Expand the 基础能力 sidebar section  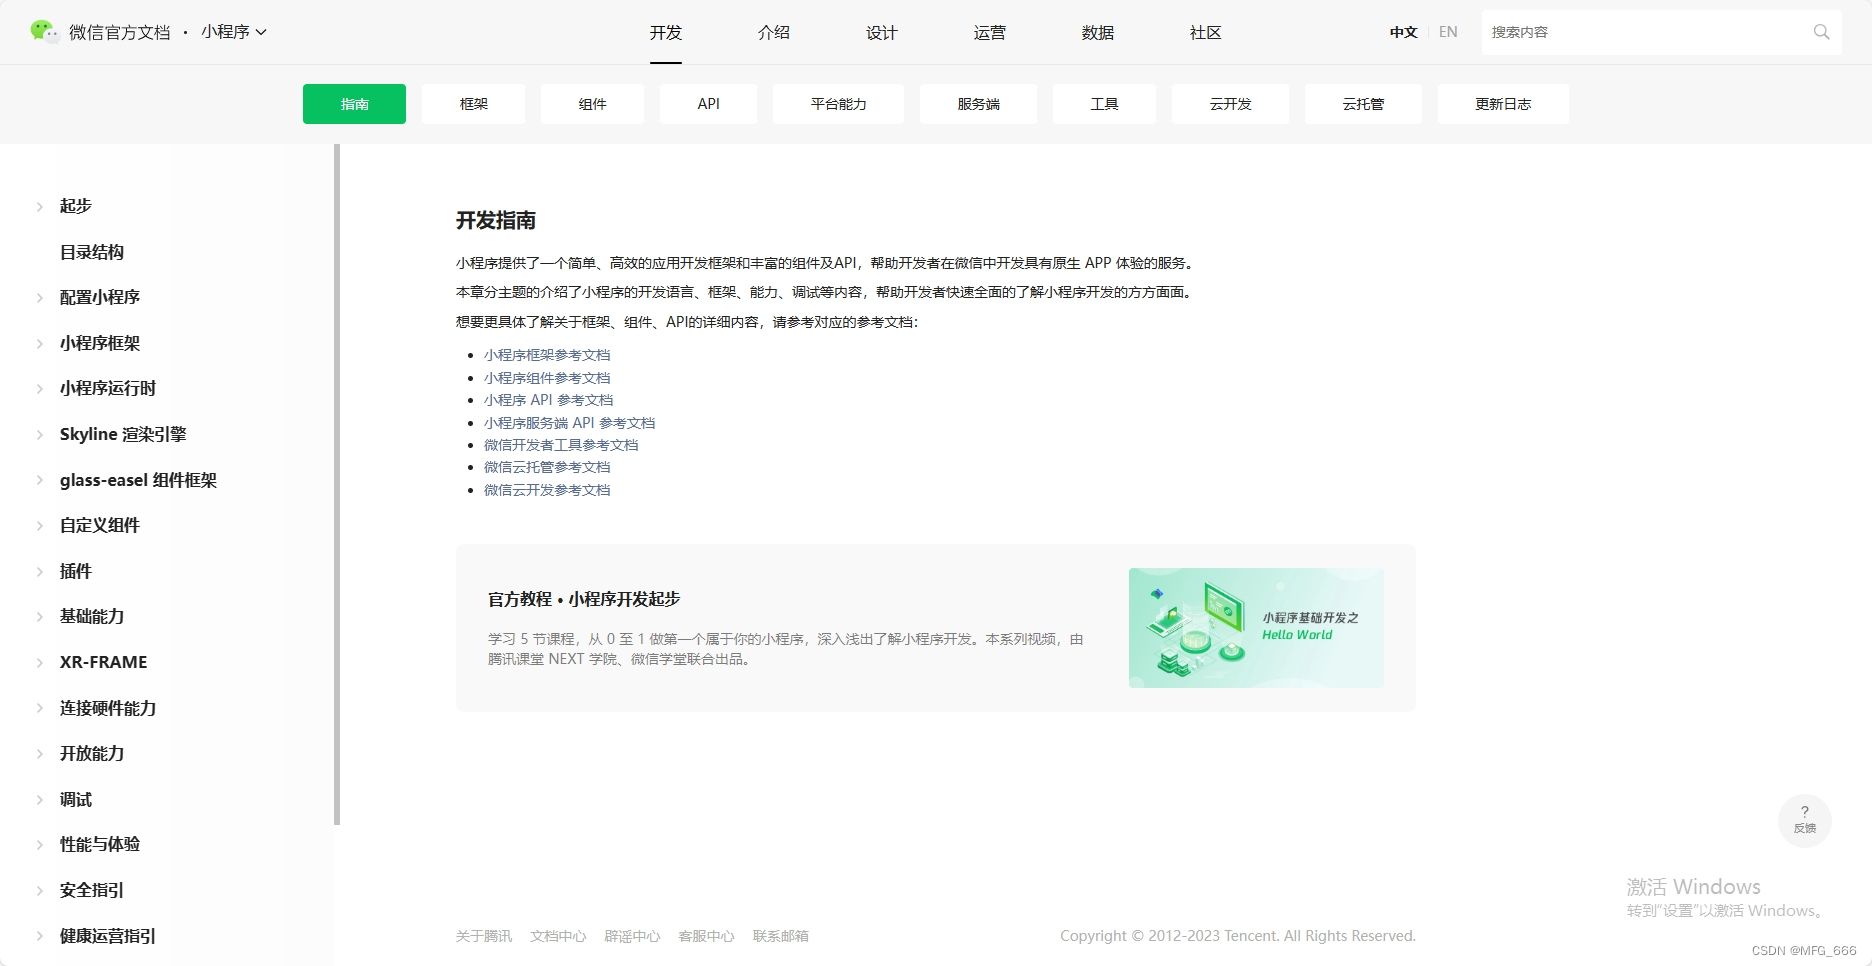[x=39, y=616]
